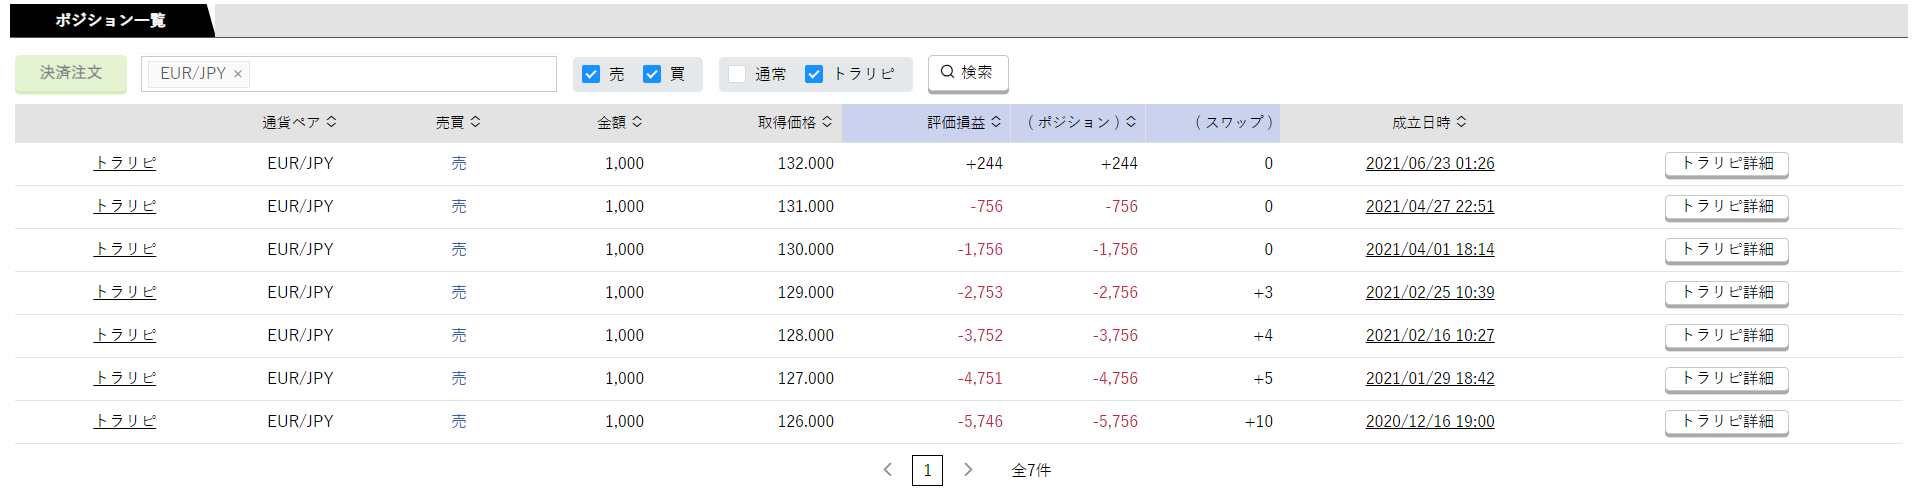Click inside the currency pair filter field

pos(400,74)
